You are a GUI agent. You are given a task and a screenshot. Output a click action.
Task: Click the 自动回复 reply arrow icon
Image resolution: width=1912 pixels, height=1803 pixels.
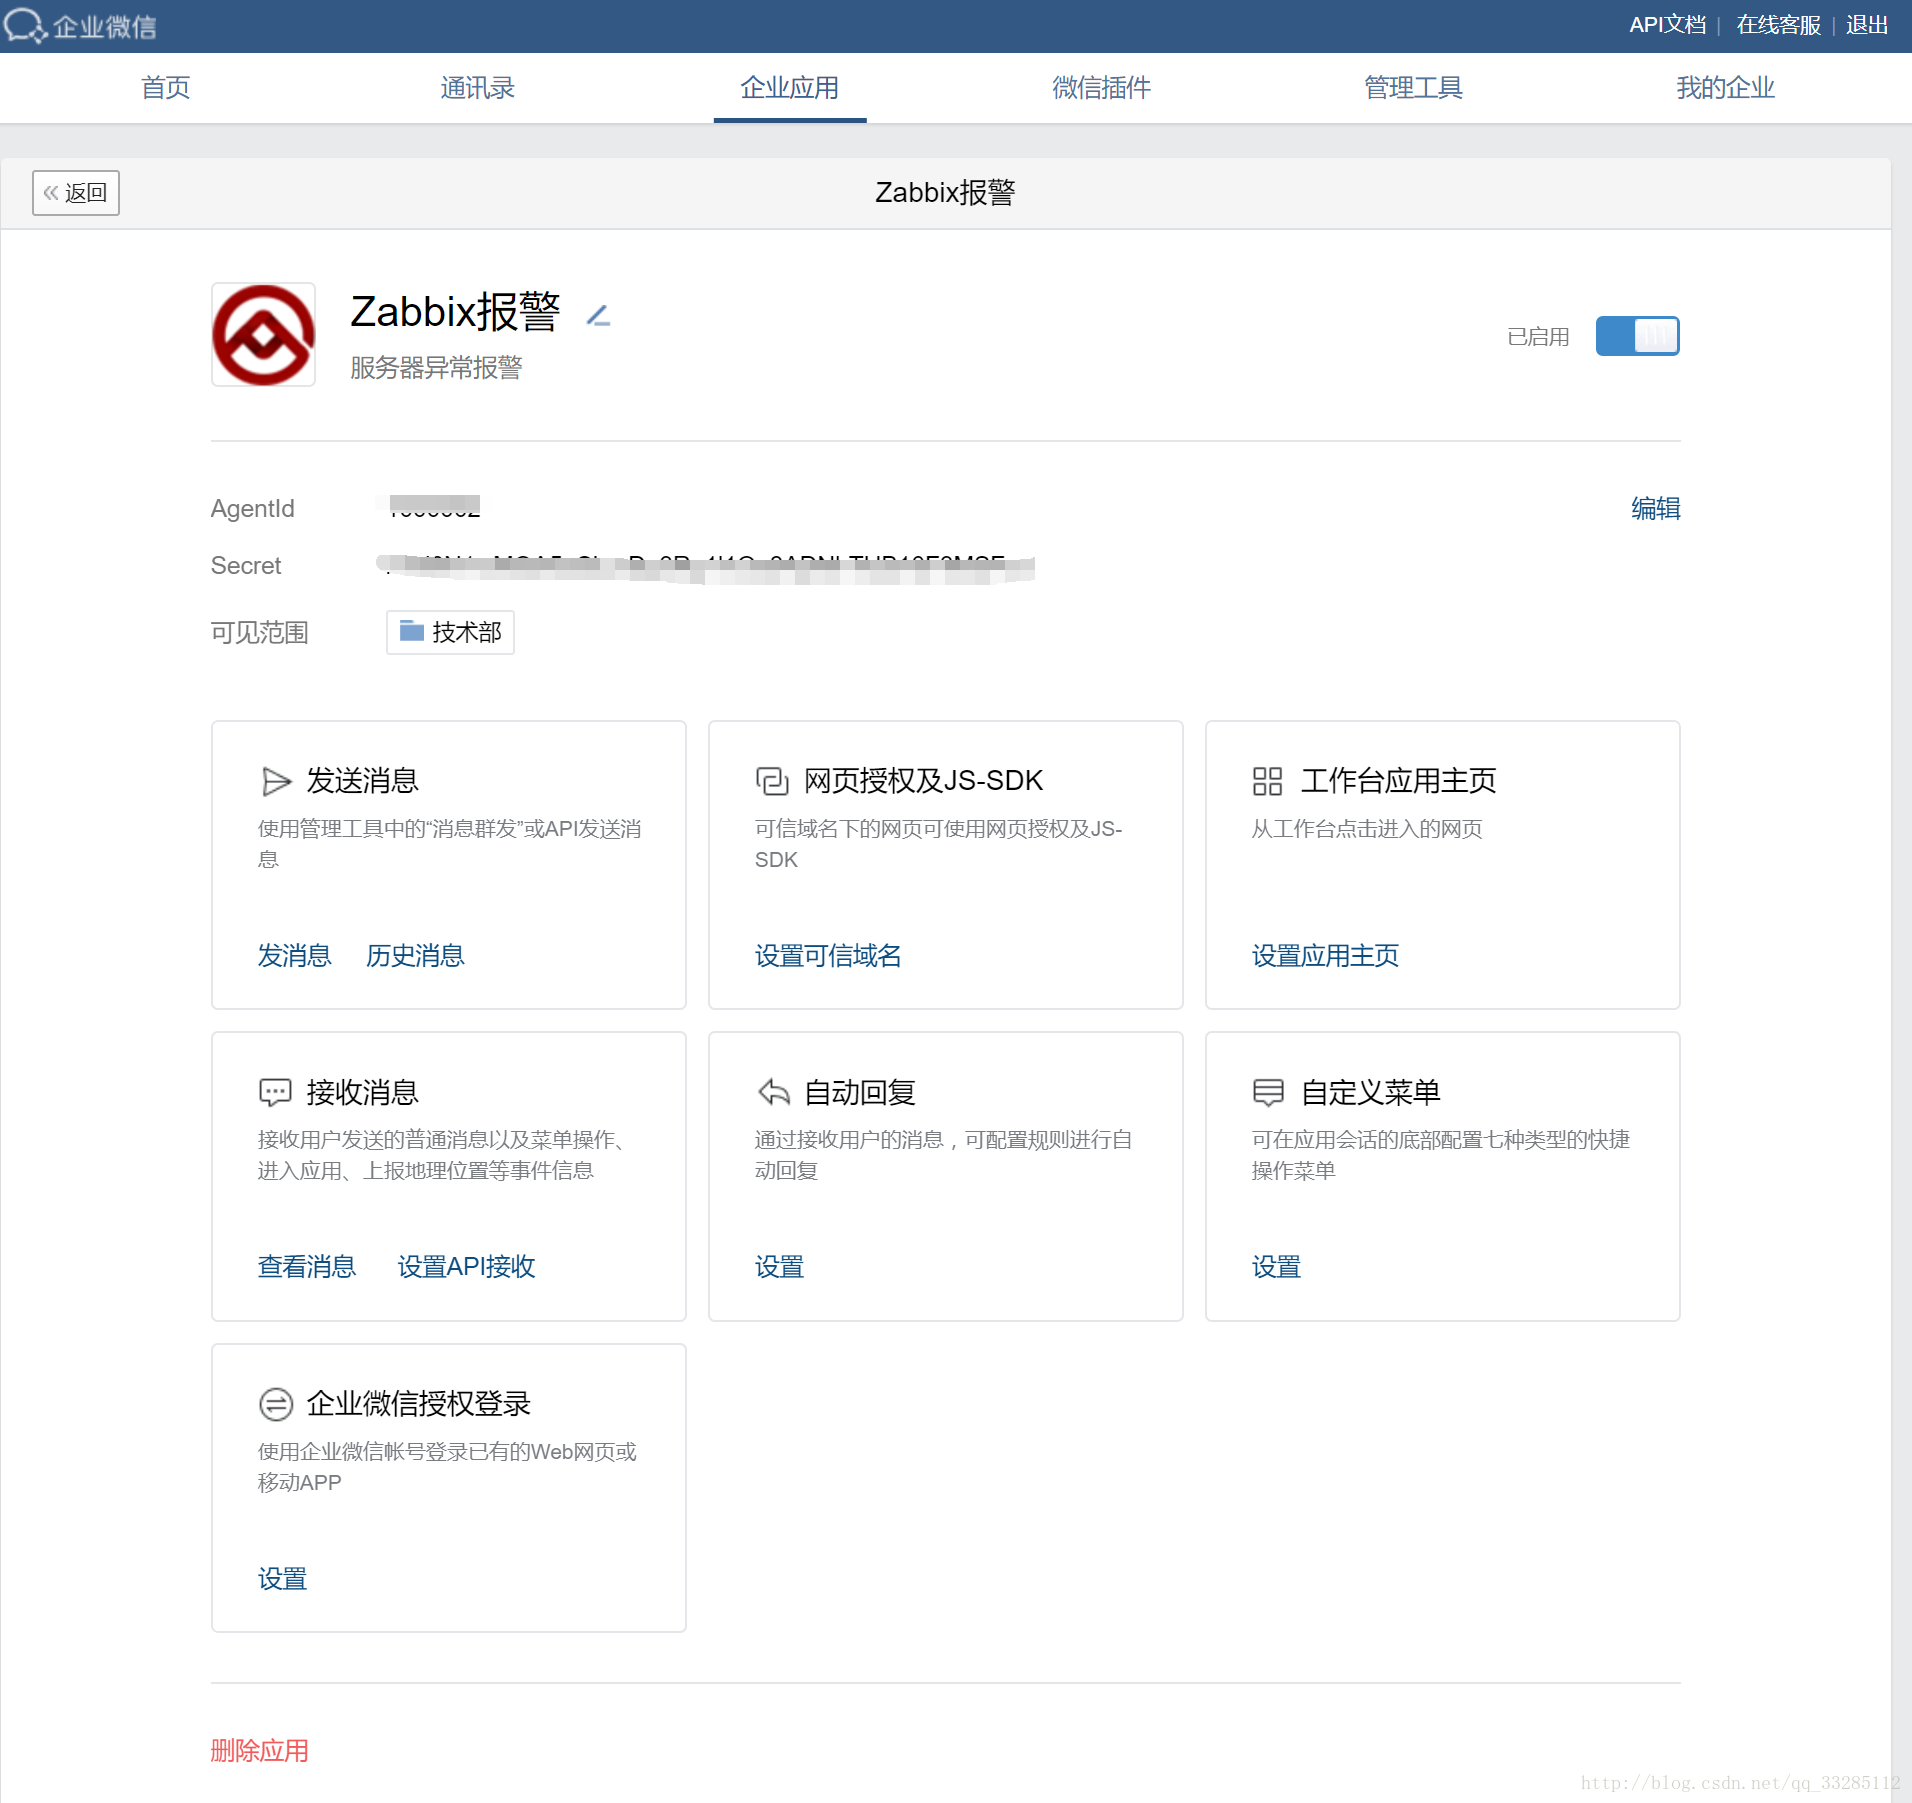pyautogui.click(x=773, y=1092)
